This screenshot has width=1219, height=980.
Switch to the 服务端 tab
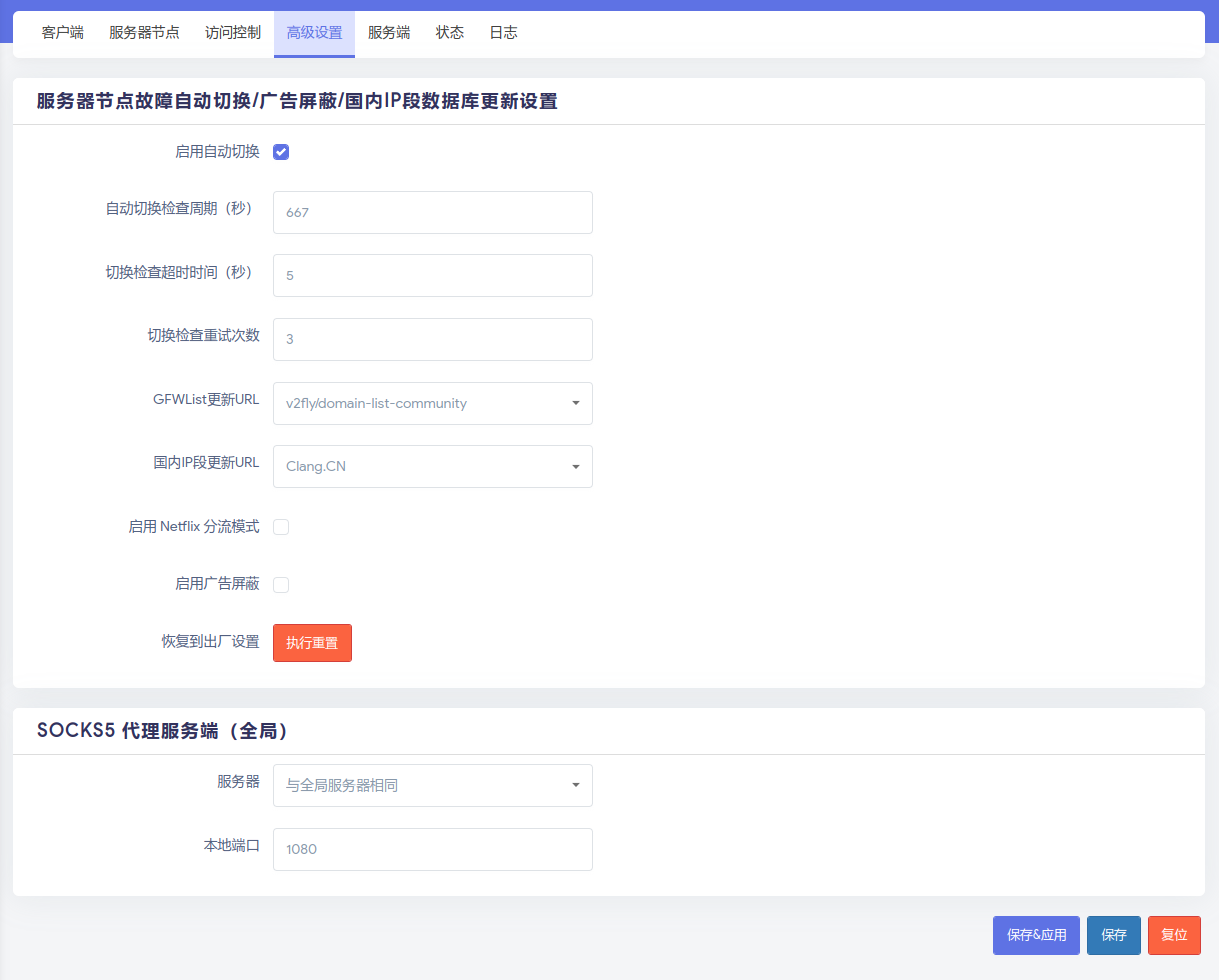[389, 33]
